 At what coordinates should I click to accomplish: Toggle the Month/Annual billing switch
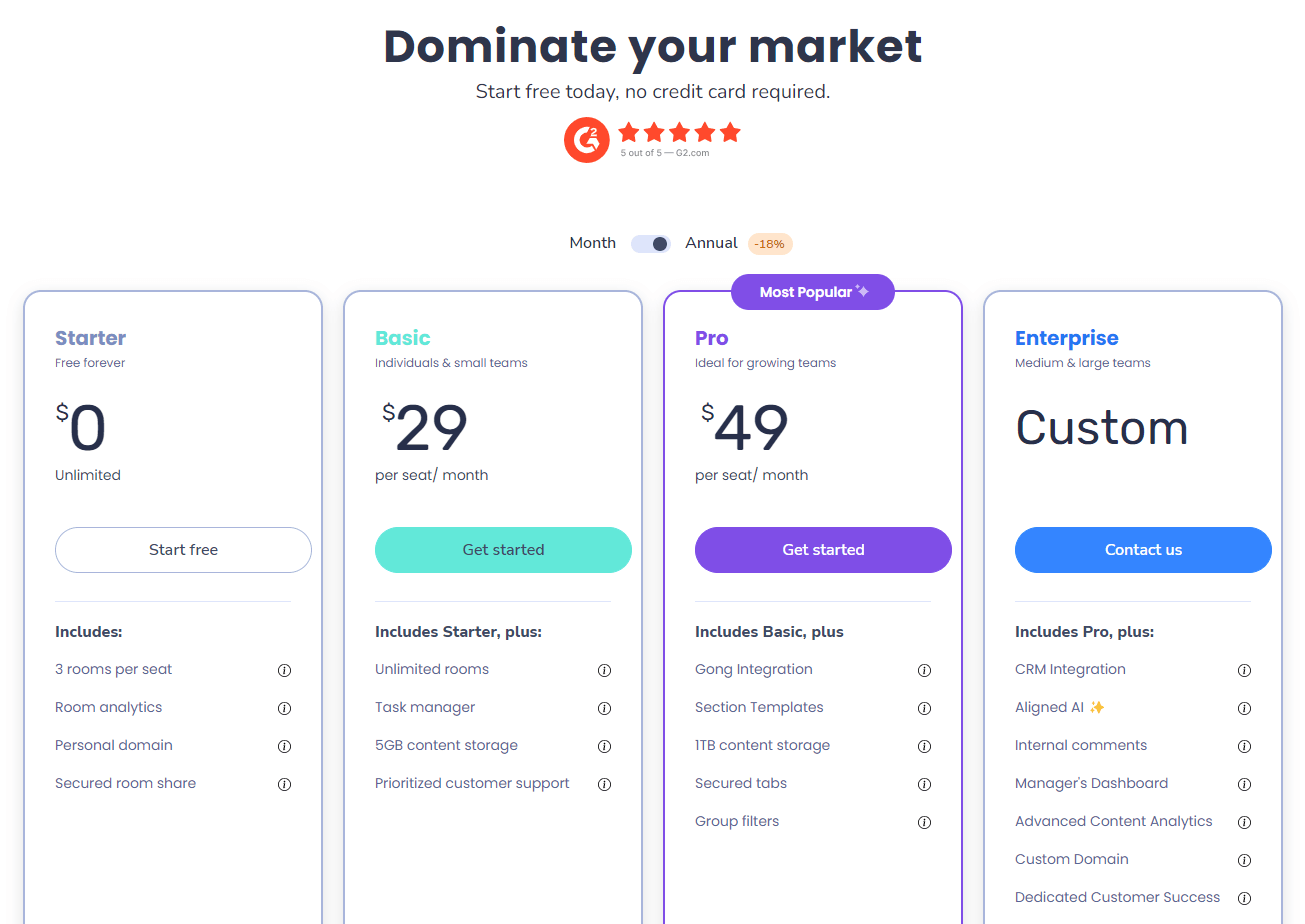click(x=650, y=244)
